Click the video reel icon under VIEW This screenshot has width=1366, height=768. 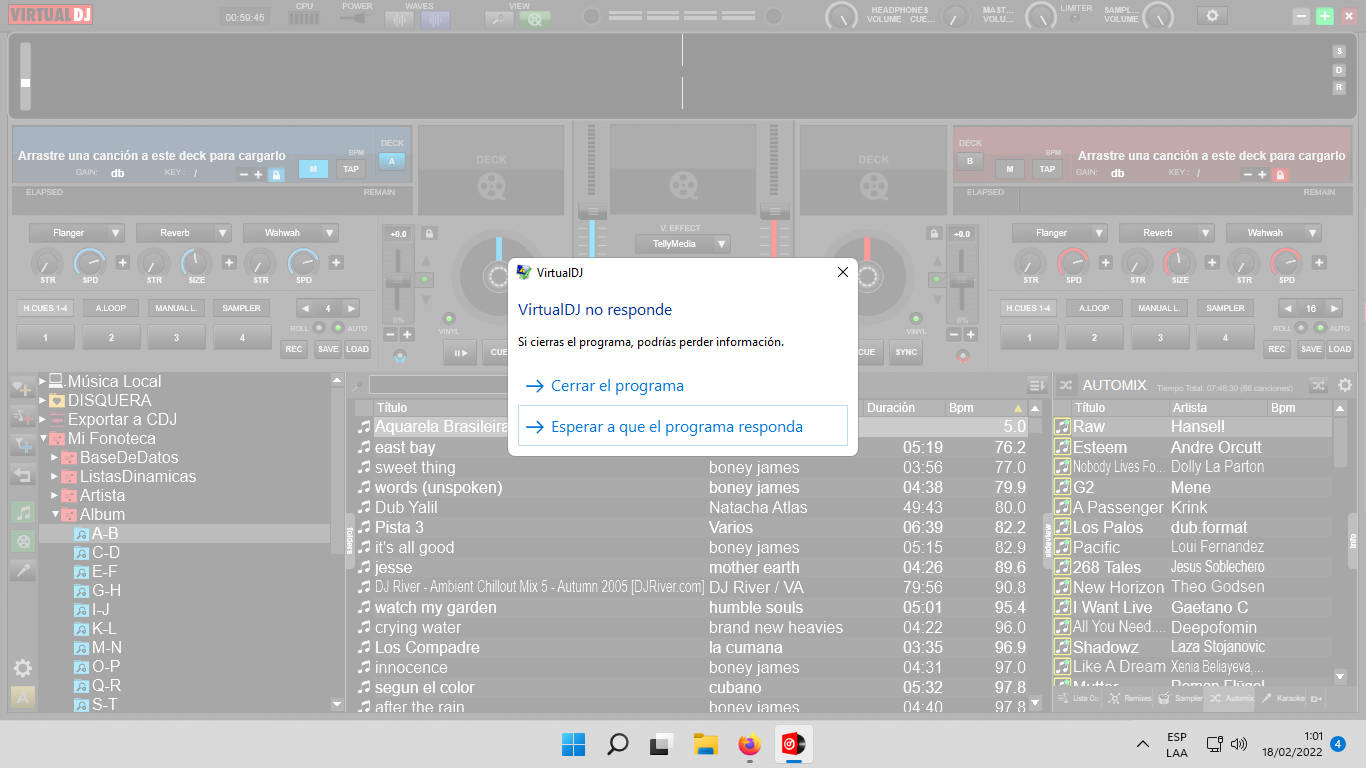click(x=535, y=19)
